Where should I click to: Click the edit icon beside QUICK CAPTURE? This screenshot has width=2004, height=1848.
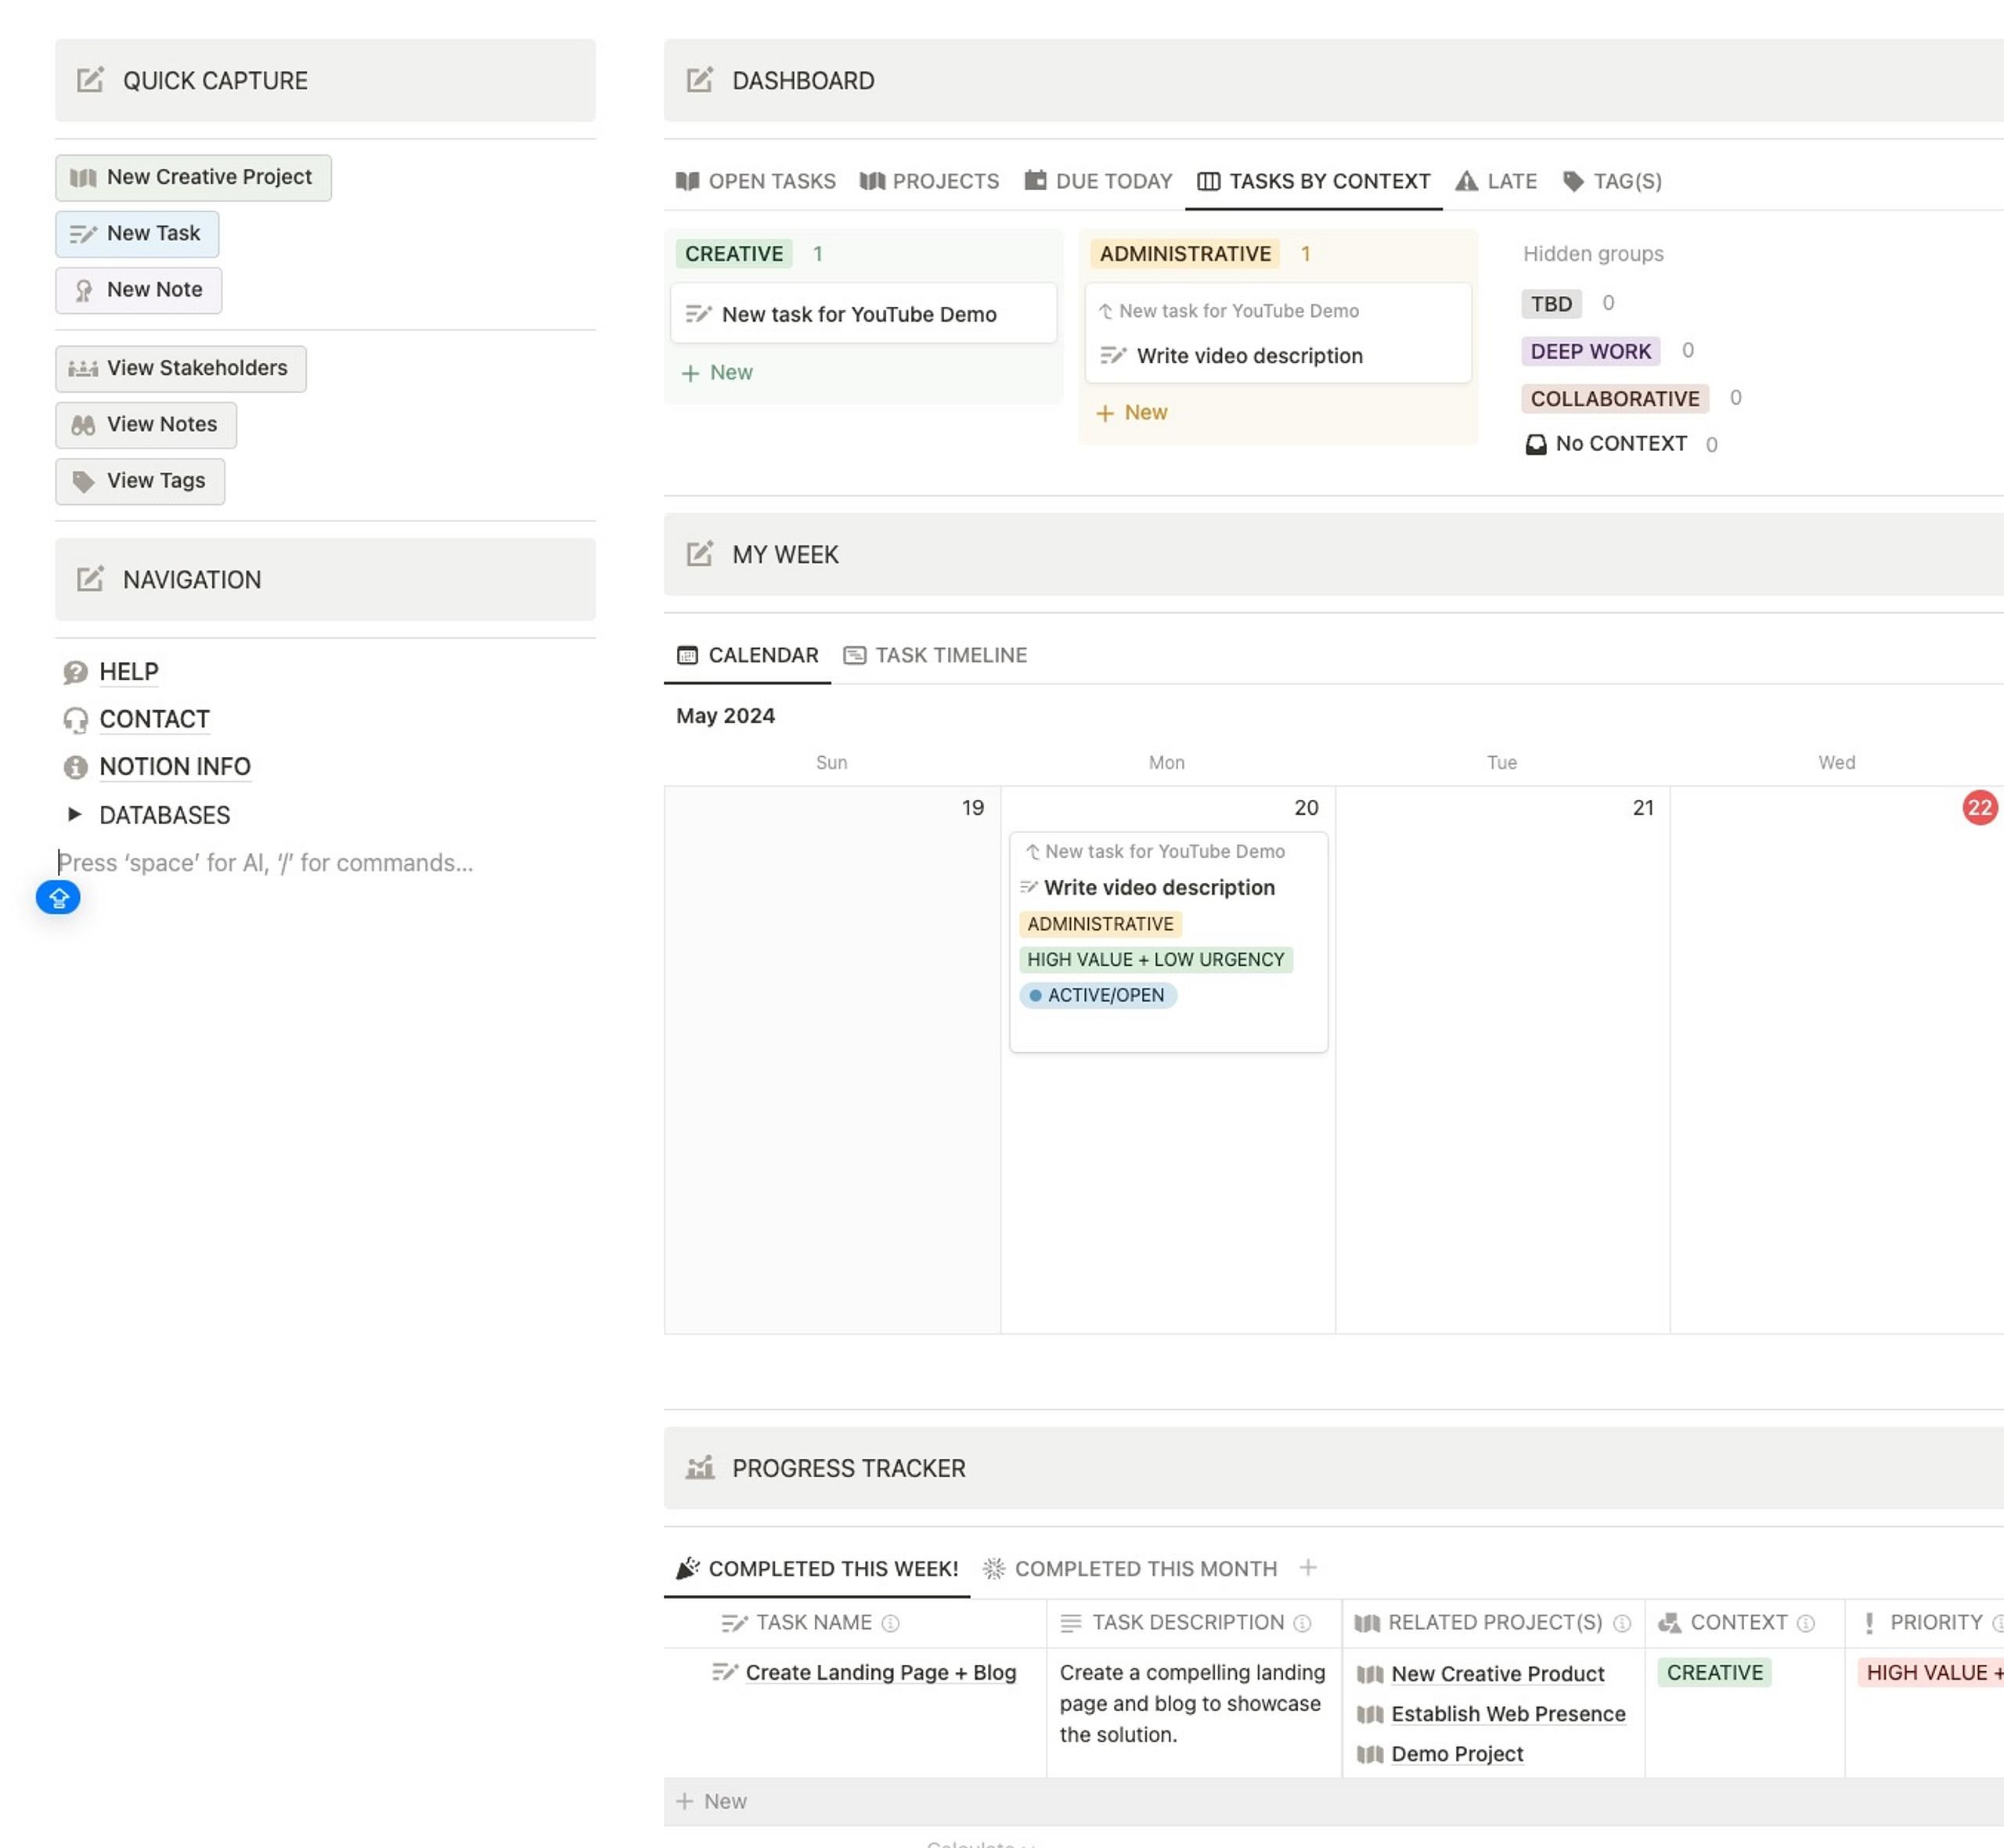pyautogui.click(x=91, y=80)
